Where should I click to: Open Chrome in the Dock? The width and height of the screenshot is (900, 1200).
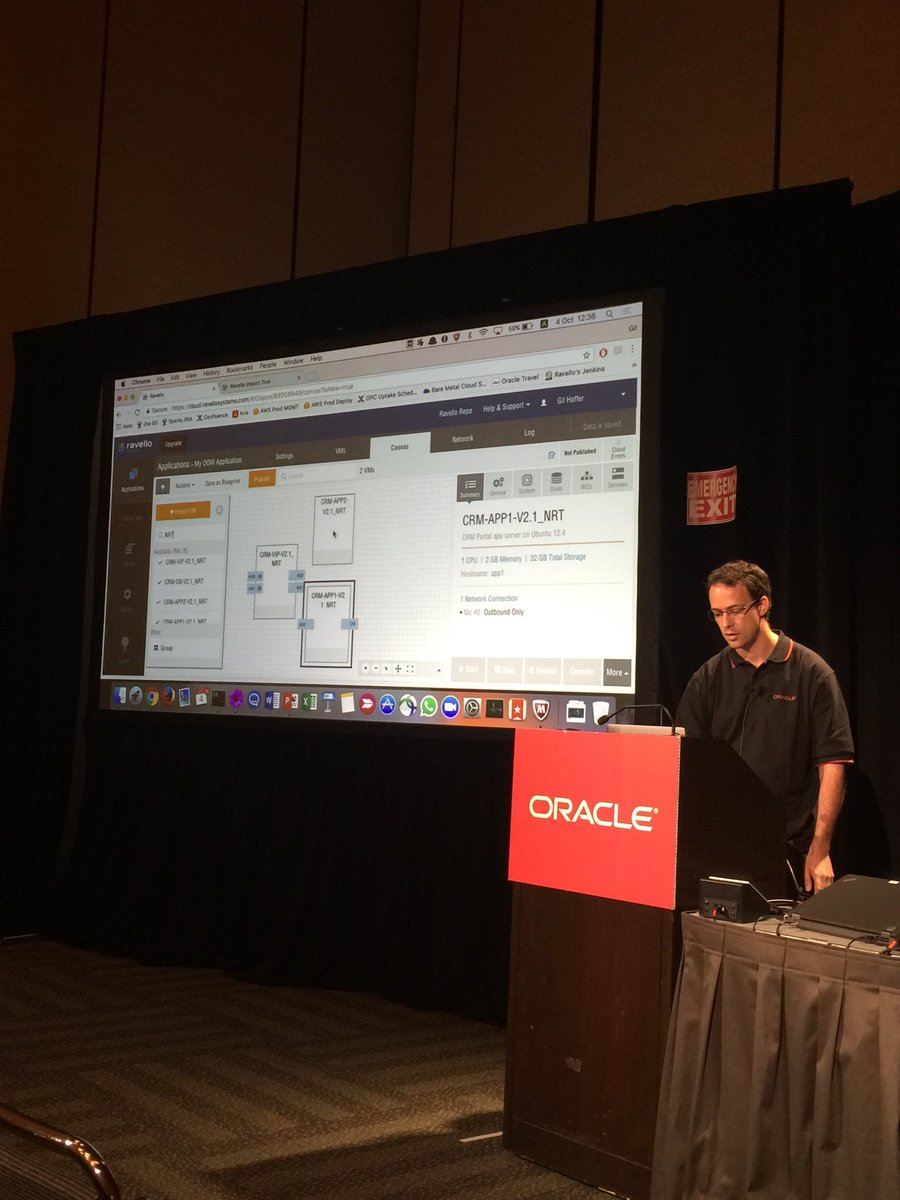[153, 697]
